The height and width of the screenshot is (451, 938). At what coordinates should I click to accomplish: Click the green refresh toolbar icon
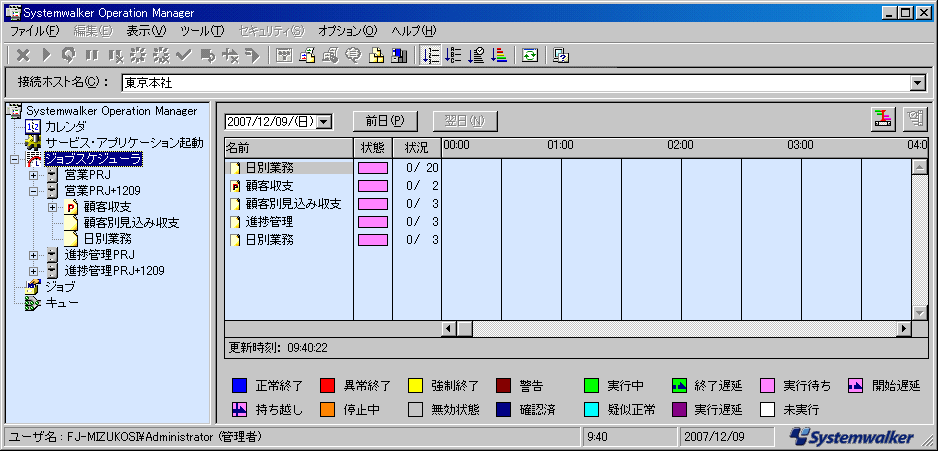tap(530, 56)
